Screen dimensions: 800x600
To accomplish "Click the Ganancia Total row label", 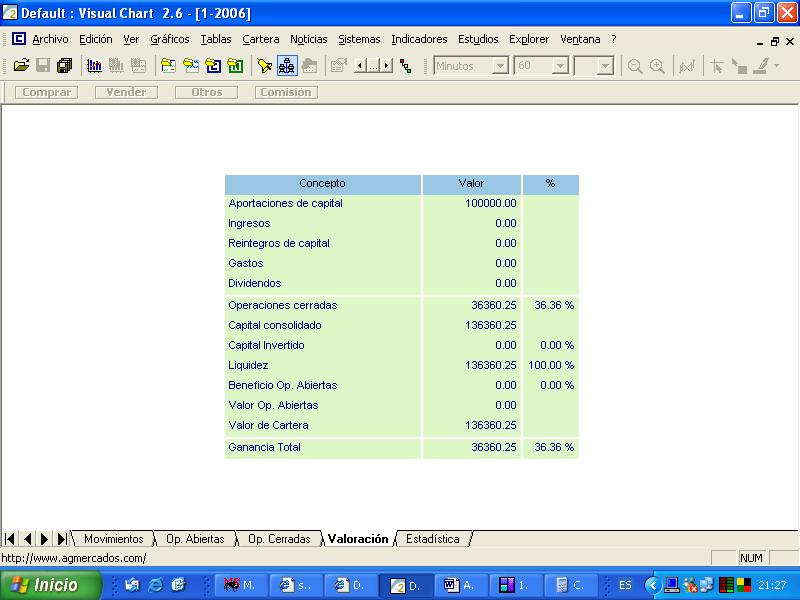I will tap(264, 447).
